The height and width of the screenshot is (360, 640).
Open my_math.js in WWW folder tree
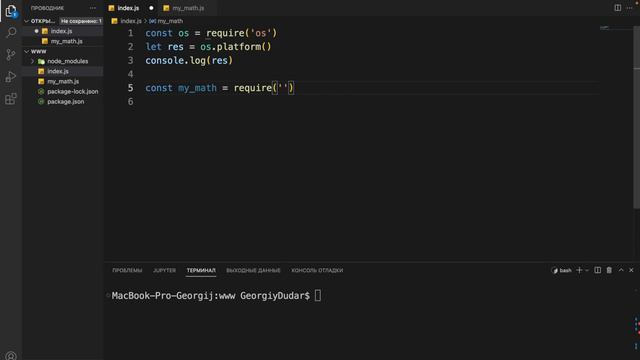63,81
